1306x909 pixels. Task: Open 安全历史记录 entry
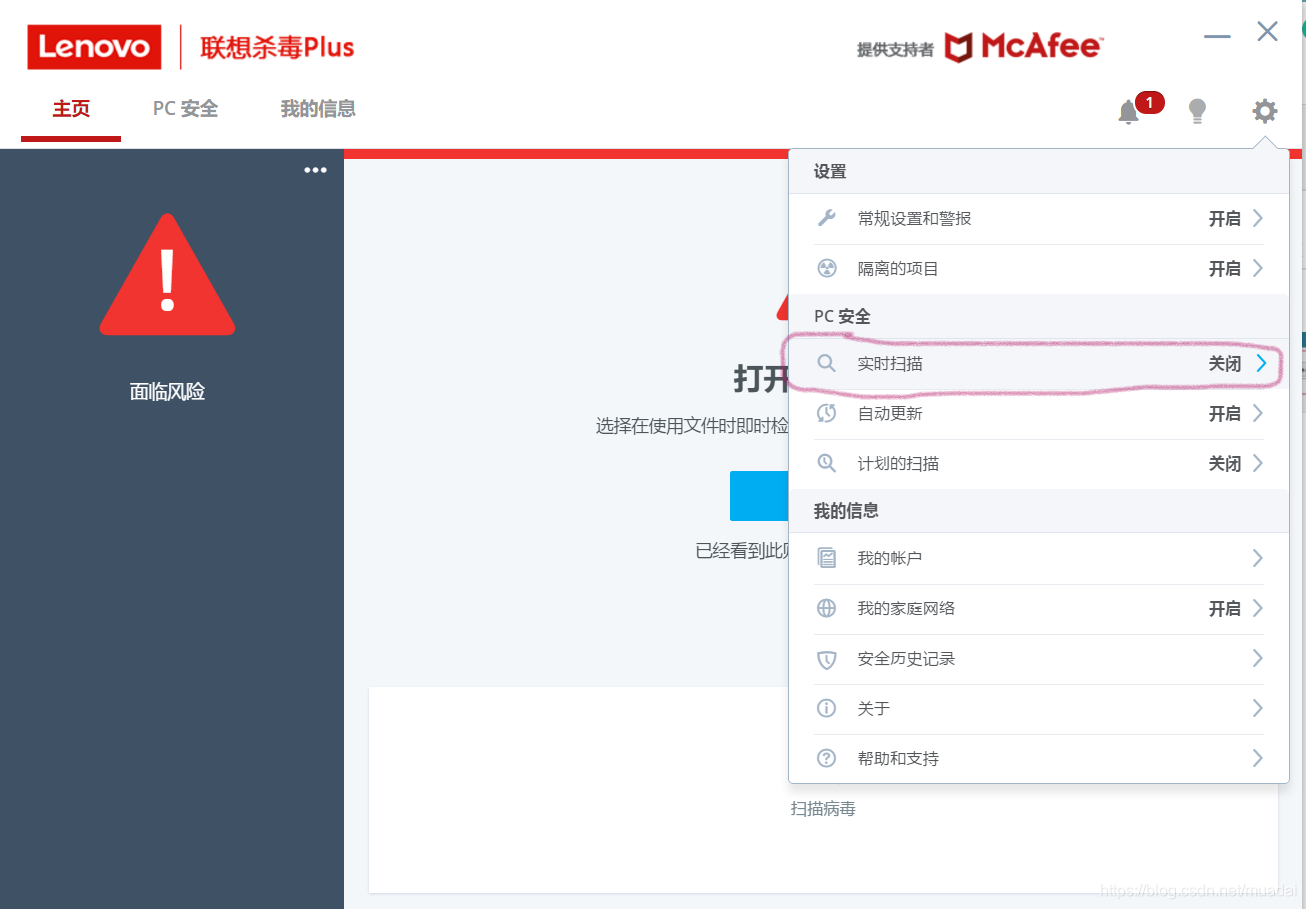[x=1038, y=659]
